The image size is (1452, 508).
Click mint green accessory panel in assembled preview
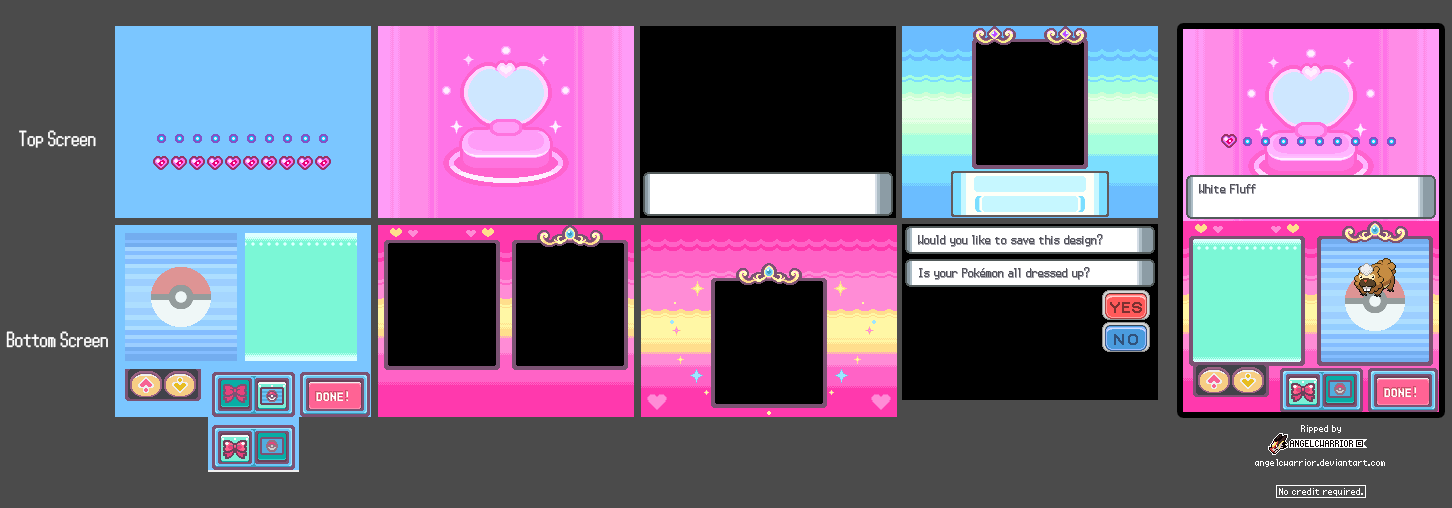[x=1248, y=300]
